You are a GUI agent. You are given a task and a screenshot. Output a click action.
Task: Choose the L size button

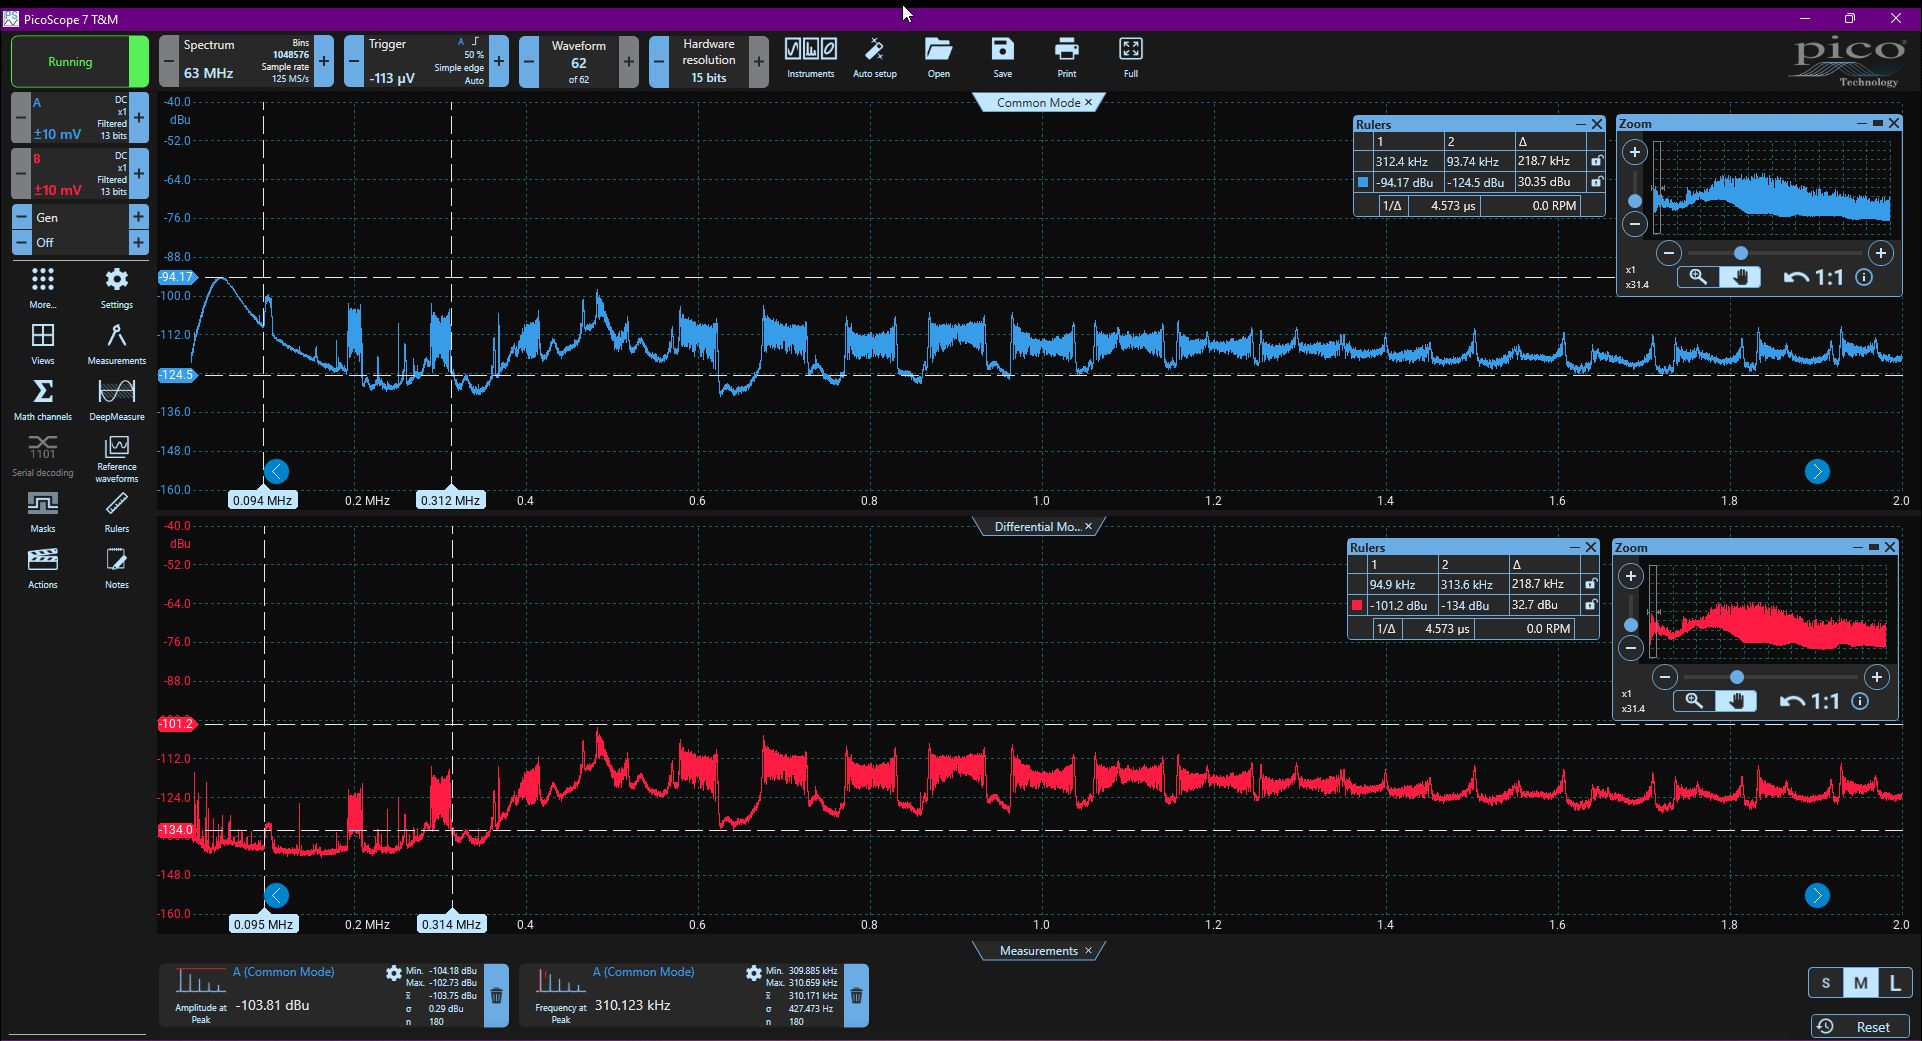pos(1895,983)
